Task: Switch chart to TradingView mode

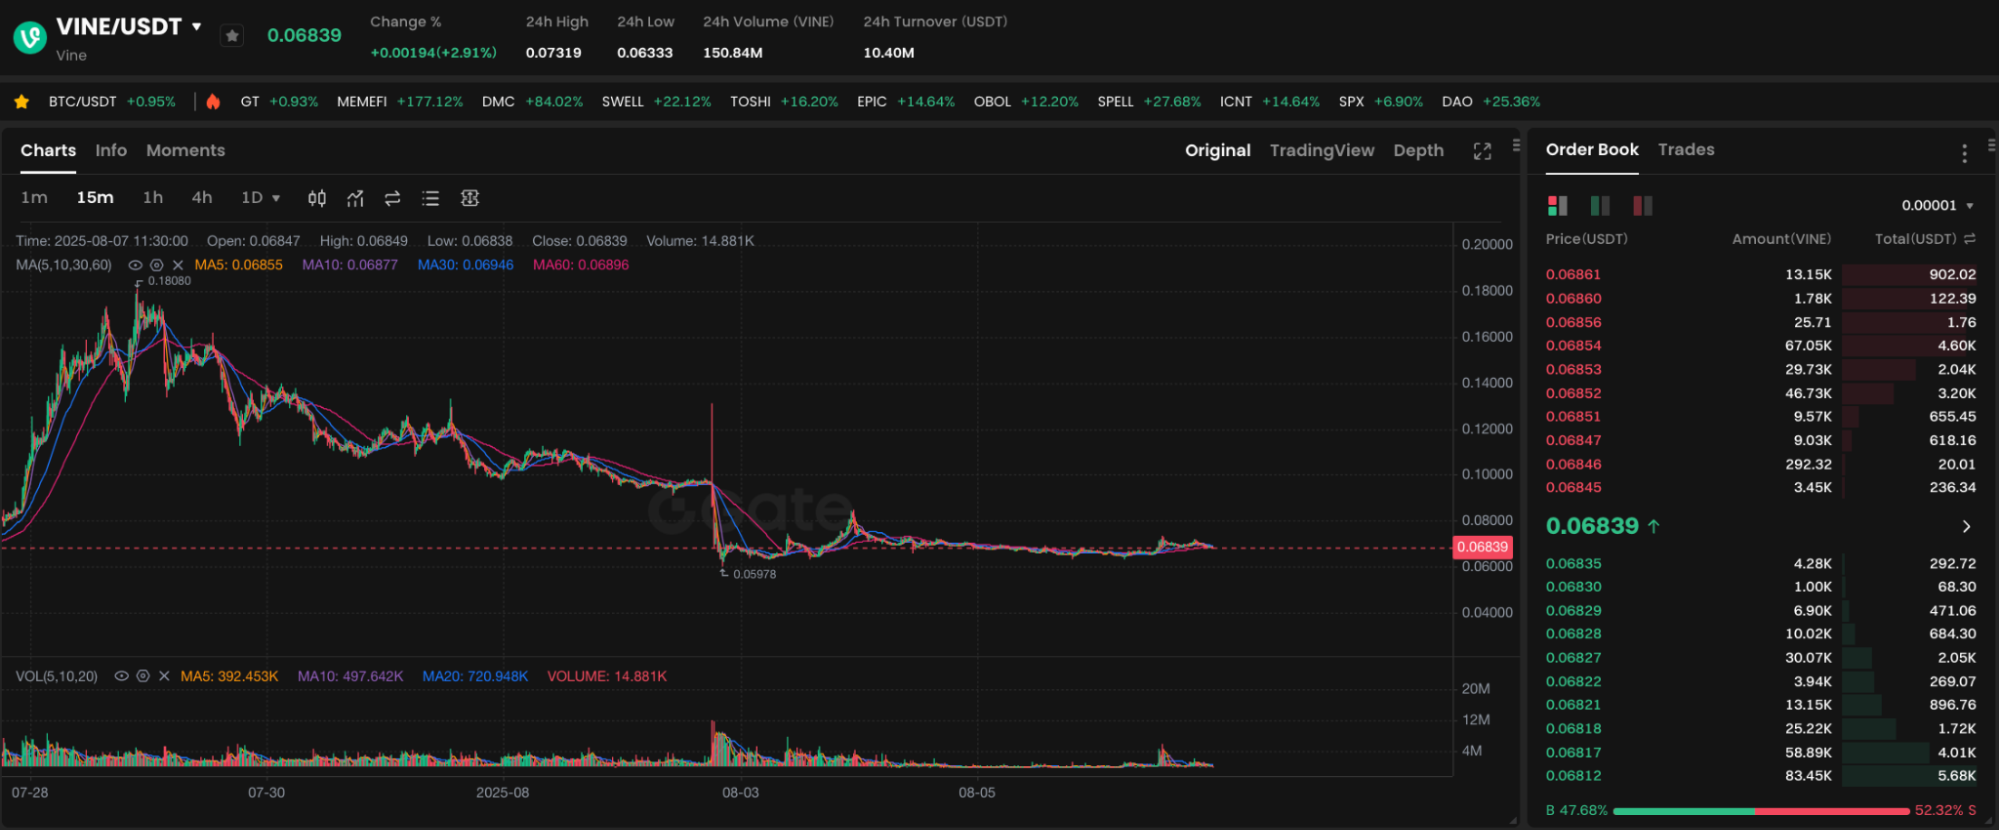Action: pos(1322,150)
